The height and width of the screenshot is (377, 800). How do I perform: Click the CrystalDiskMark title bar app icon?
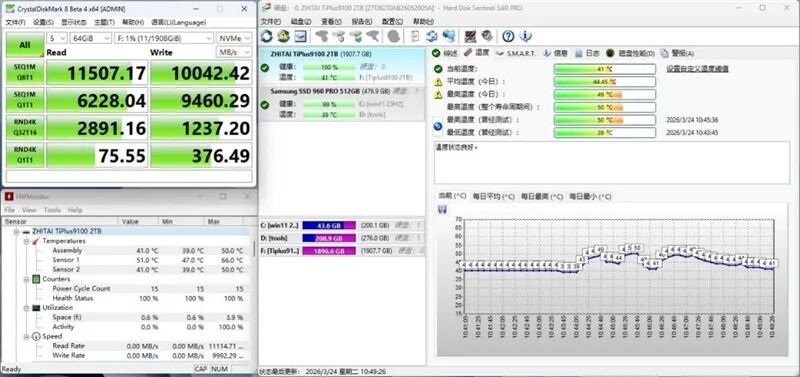[x=9, y=9]
